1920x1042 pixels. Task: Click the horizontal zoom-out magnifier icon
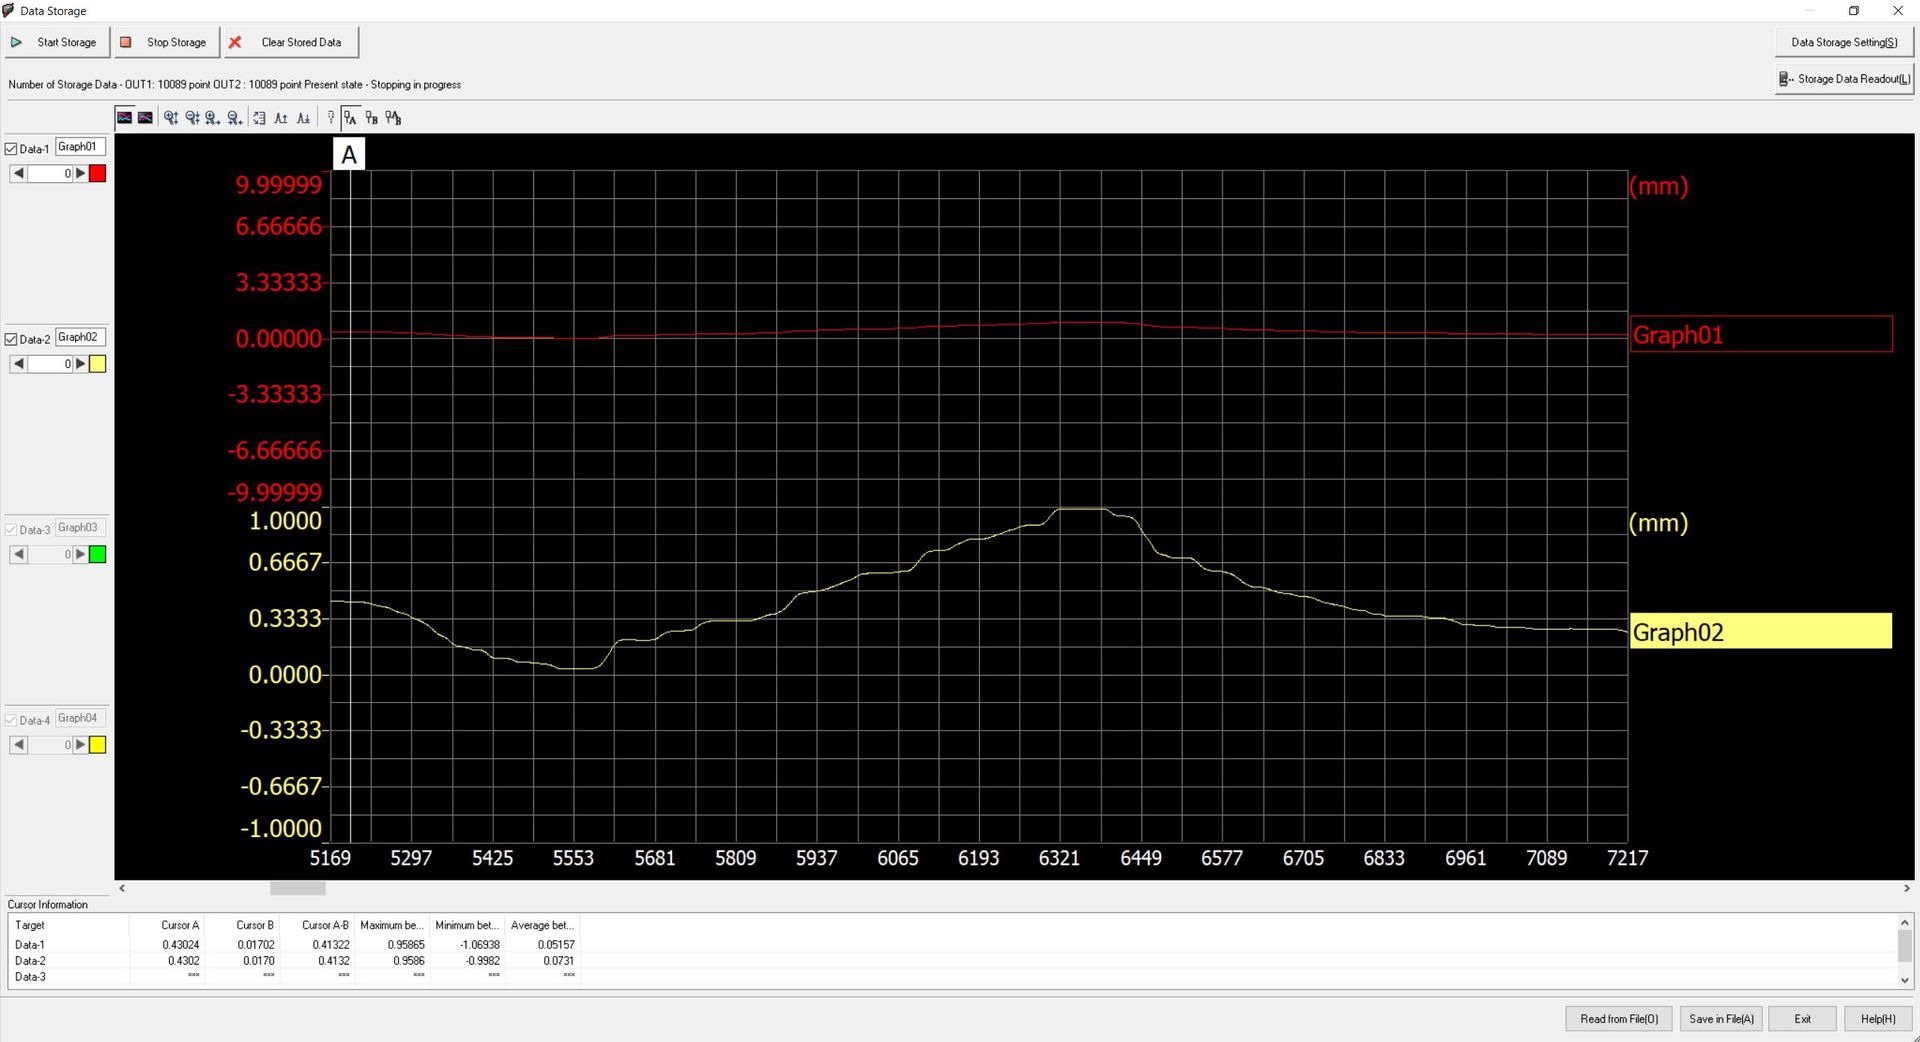[x=234, y=118]
